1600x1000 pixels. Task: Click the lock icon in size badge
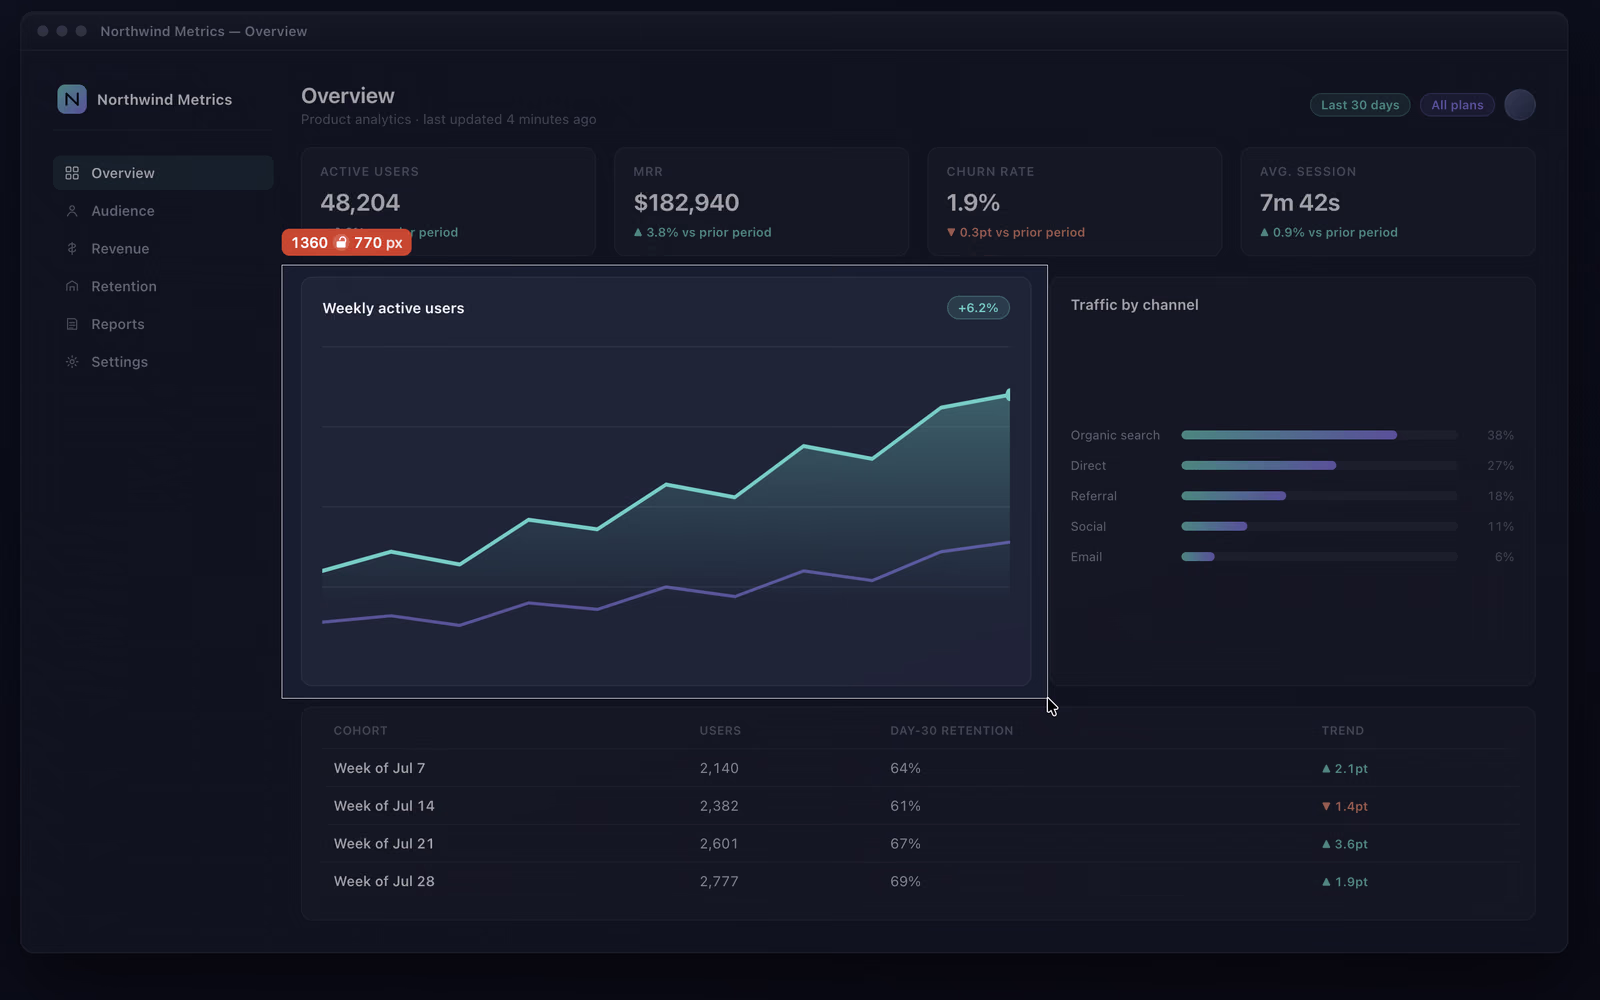[x=341, y=242]
